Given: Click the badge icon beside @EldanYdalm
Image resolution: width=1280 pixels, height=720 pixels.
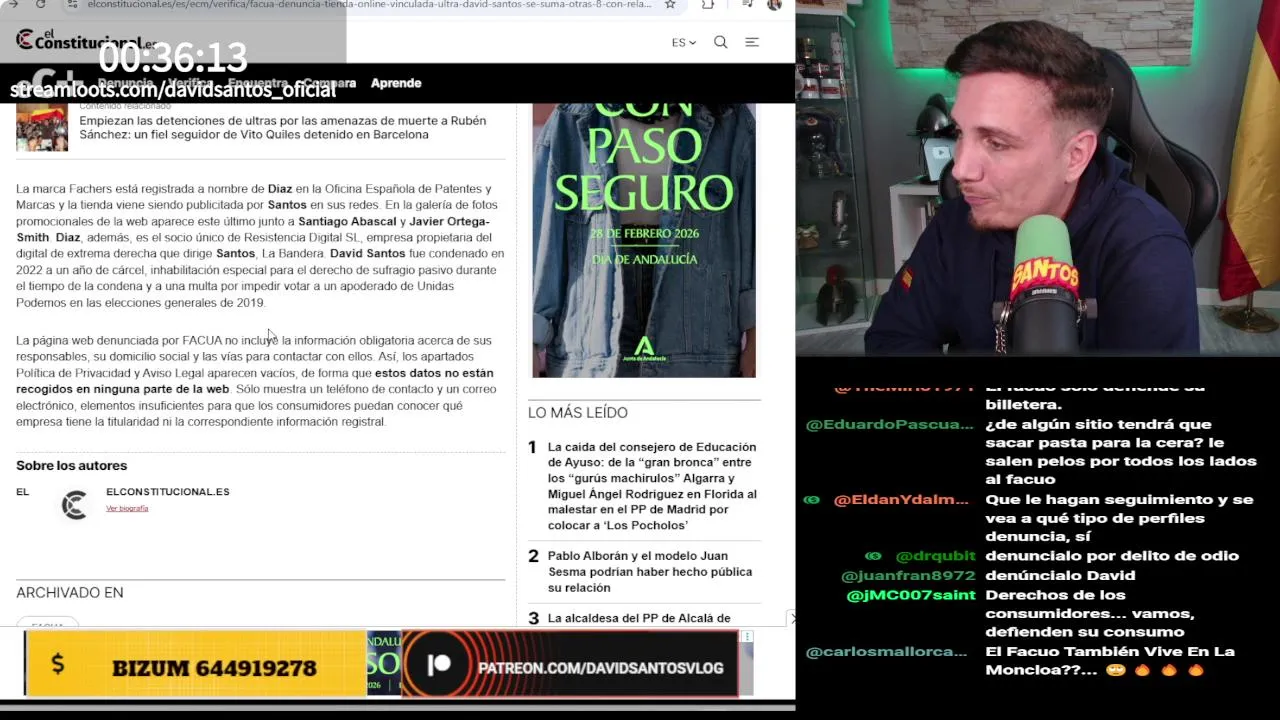Looking at the screenshot, I should 812,499.
